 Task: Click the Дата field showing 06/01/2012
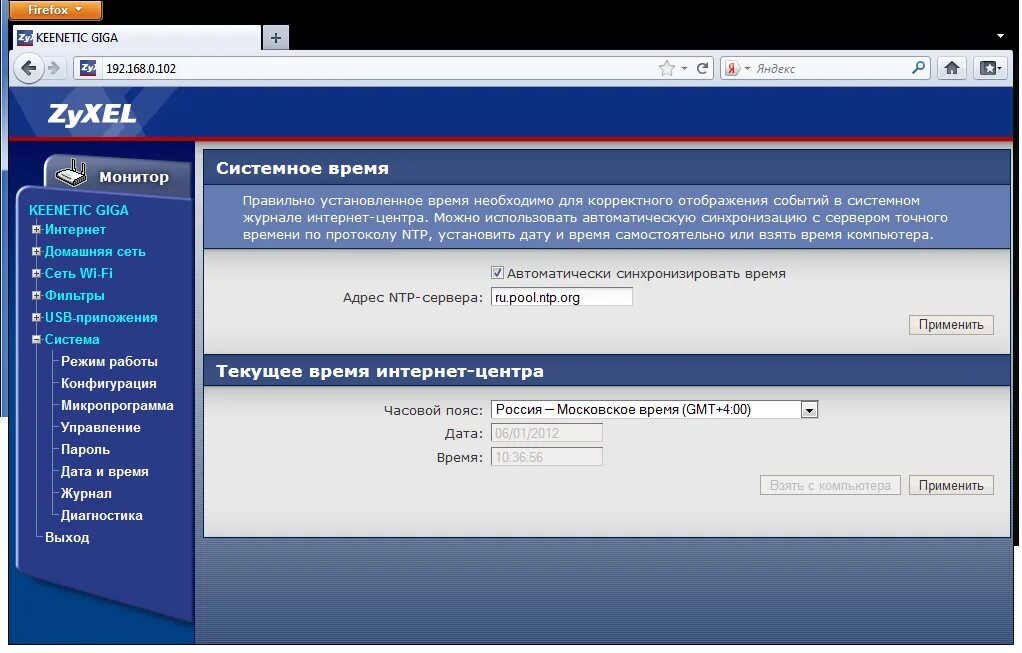click(x=546, y=433)
